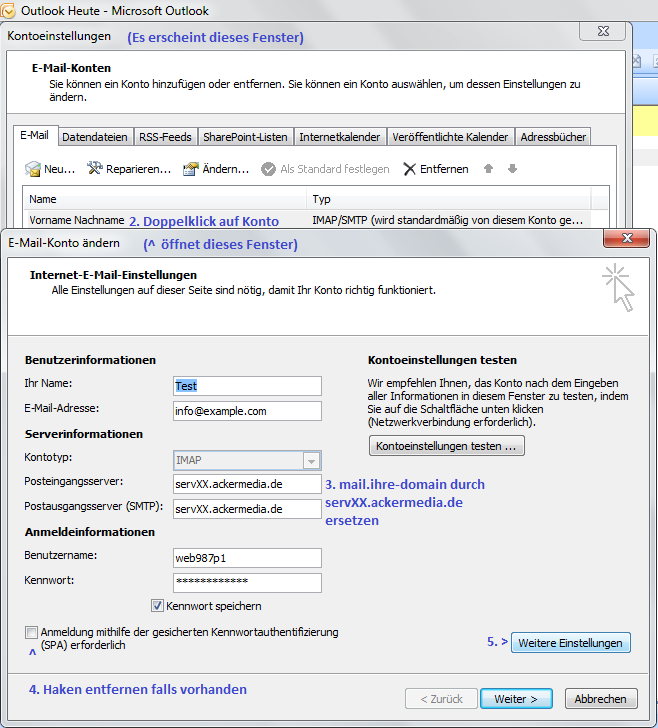Click the IMAP/SMTP type cell text
Image resolution: width=658 pixels, height=728 pixels.
pos(447,220)
